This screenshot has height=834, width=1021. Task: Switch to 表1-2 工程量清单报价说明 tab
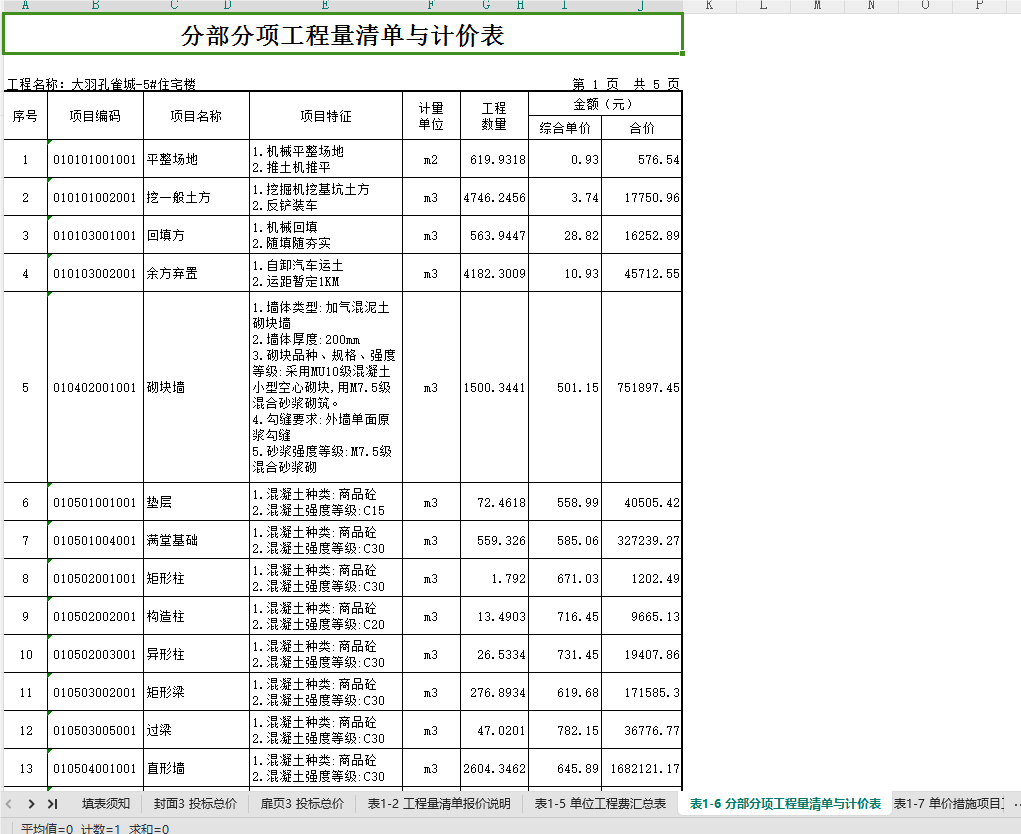pos(439,804)
